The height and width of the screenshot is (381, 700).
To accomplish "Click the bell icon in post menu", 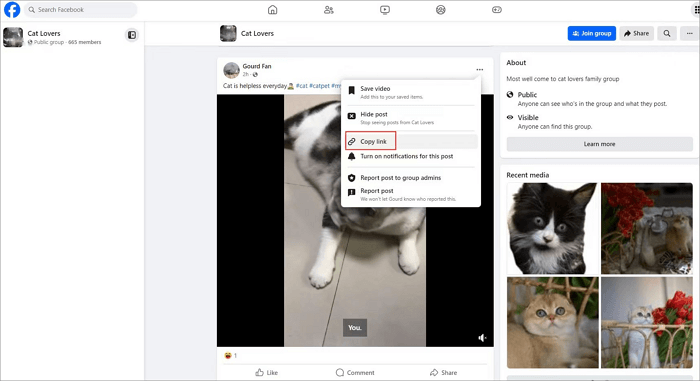I will coord(352,156).
